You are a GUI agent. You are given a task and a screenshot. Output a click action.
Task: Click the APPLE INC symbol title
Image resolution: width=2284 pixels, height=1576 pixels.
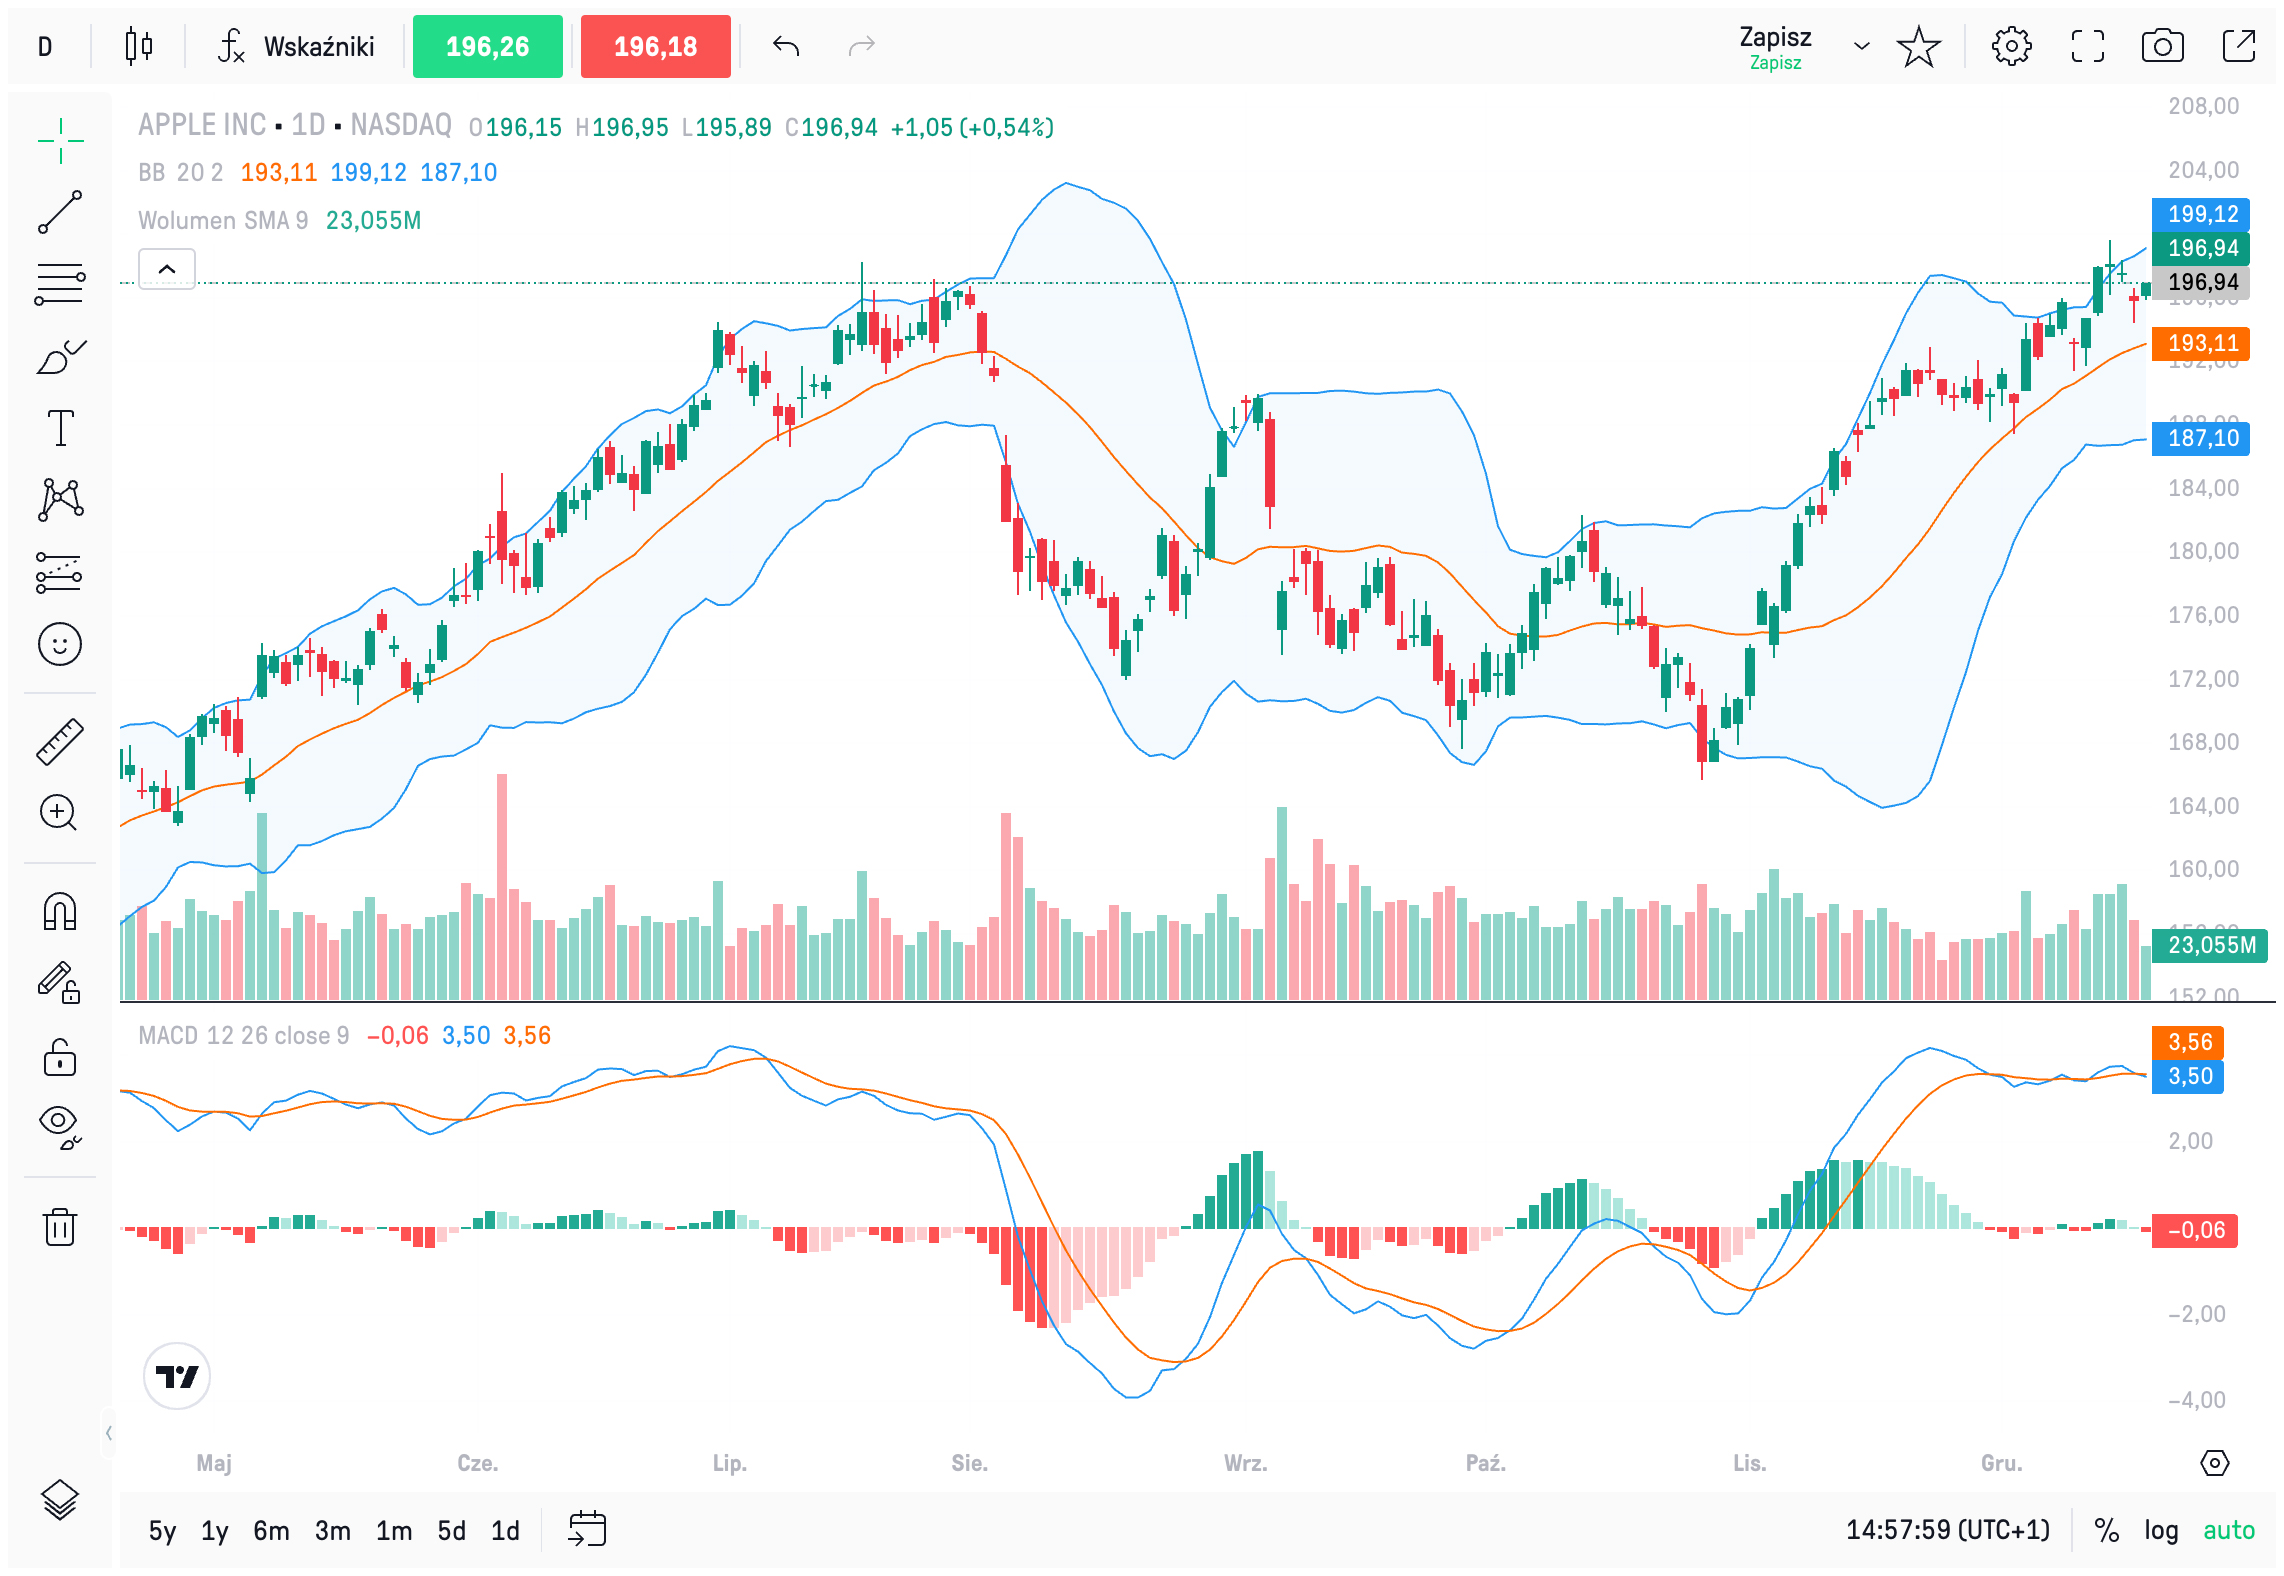point(202,125)
